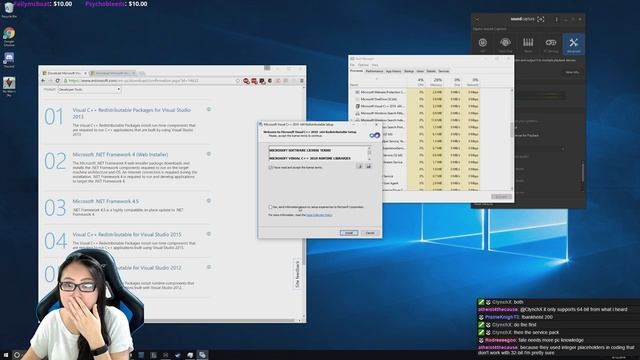Image resolution: width=640 pixels, height=360 pixels.
Task: Open the Recycle Bin desktop icon
Action: (x=9, y=10)
